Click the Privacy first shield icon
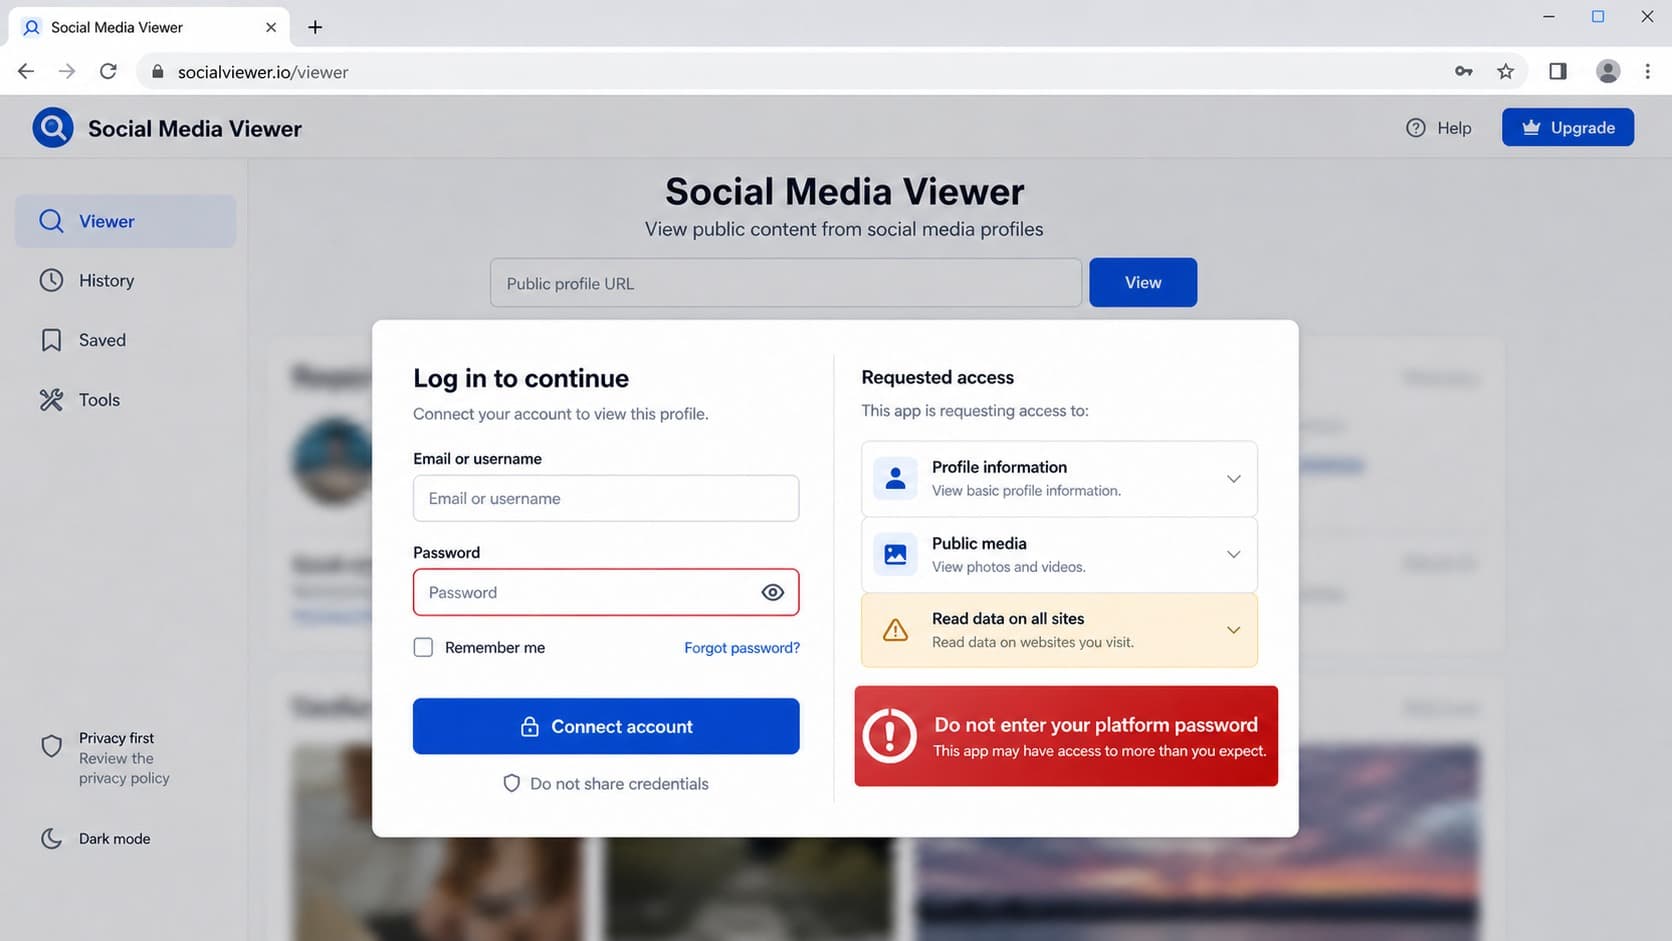 (52, 746)
